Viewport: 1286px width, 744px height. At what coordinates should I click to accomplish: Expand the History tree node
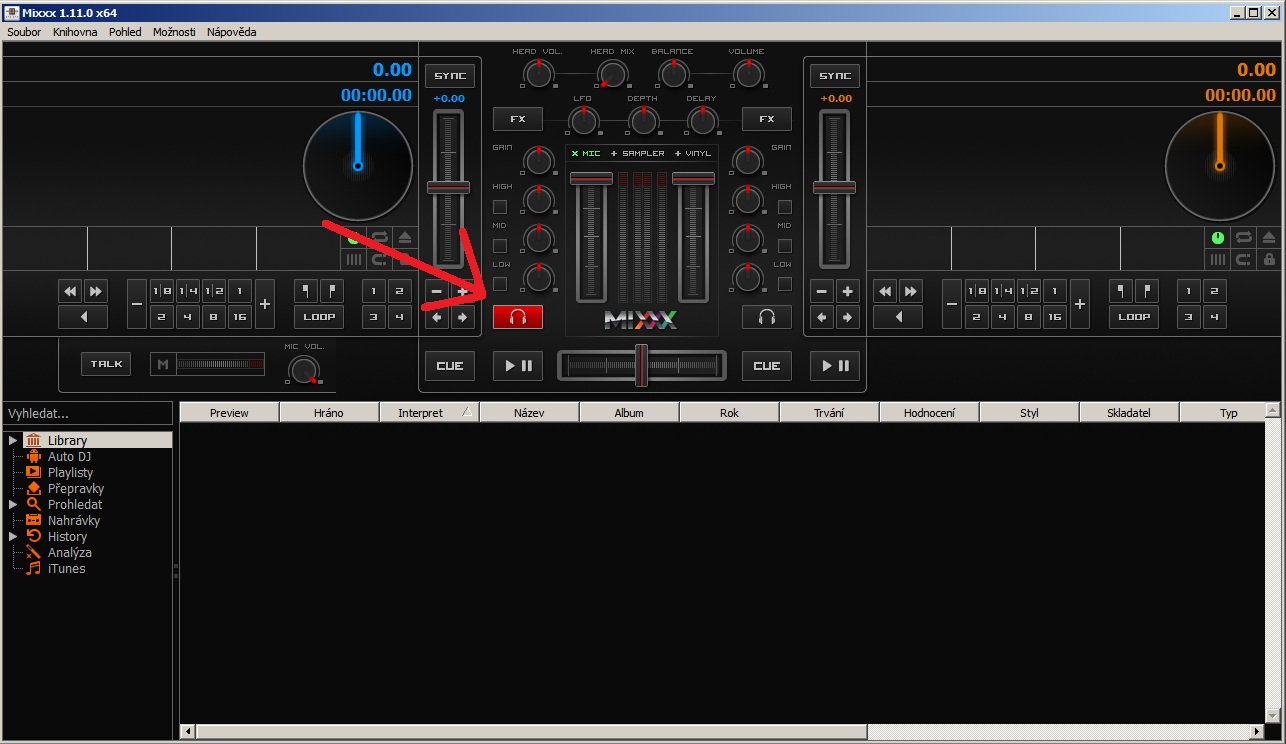[13, 536]
